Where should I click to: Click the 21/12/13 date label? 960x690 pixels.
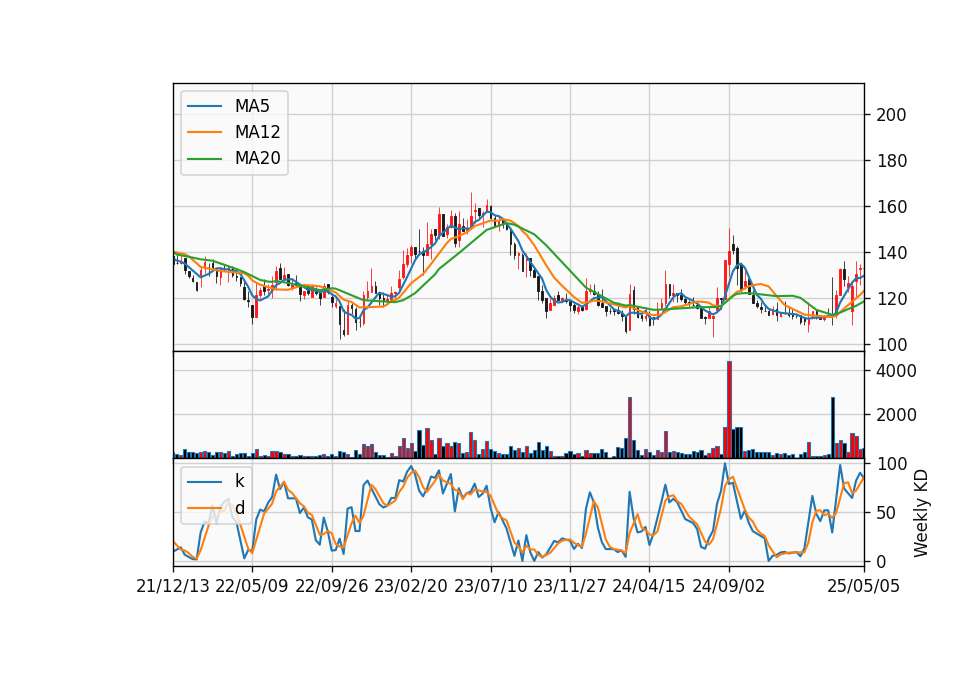point(173,587)
